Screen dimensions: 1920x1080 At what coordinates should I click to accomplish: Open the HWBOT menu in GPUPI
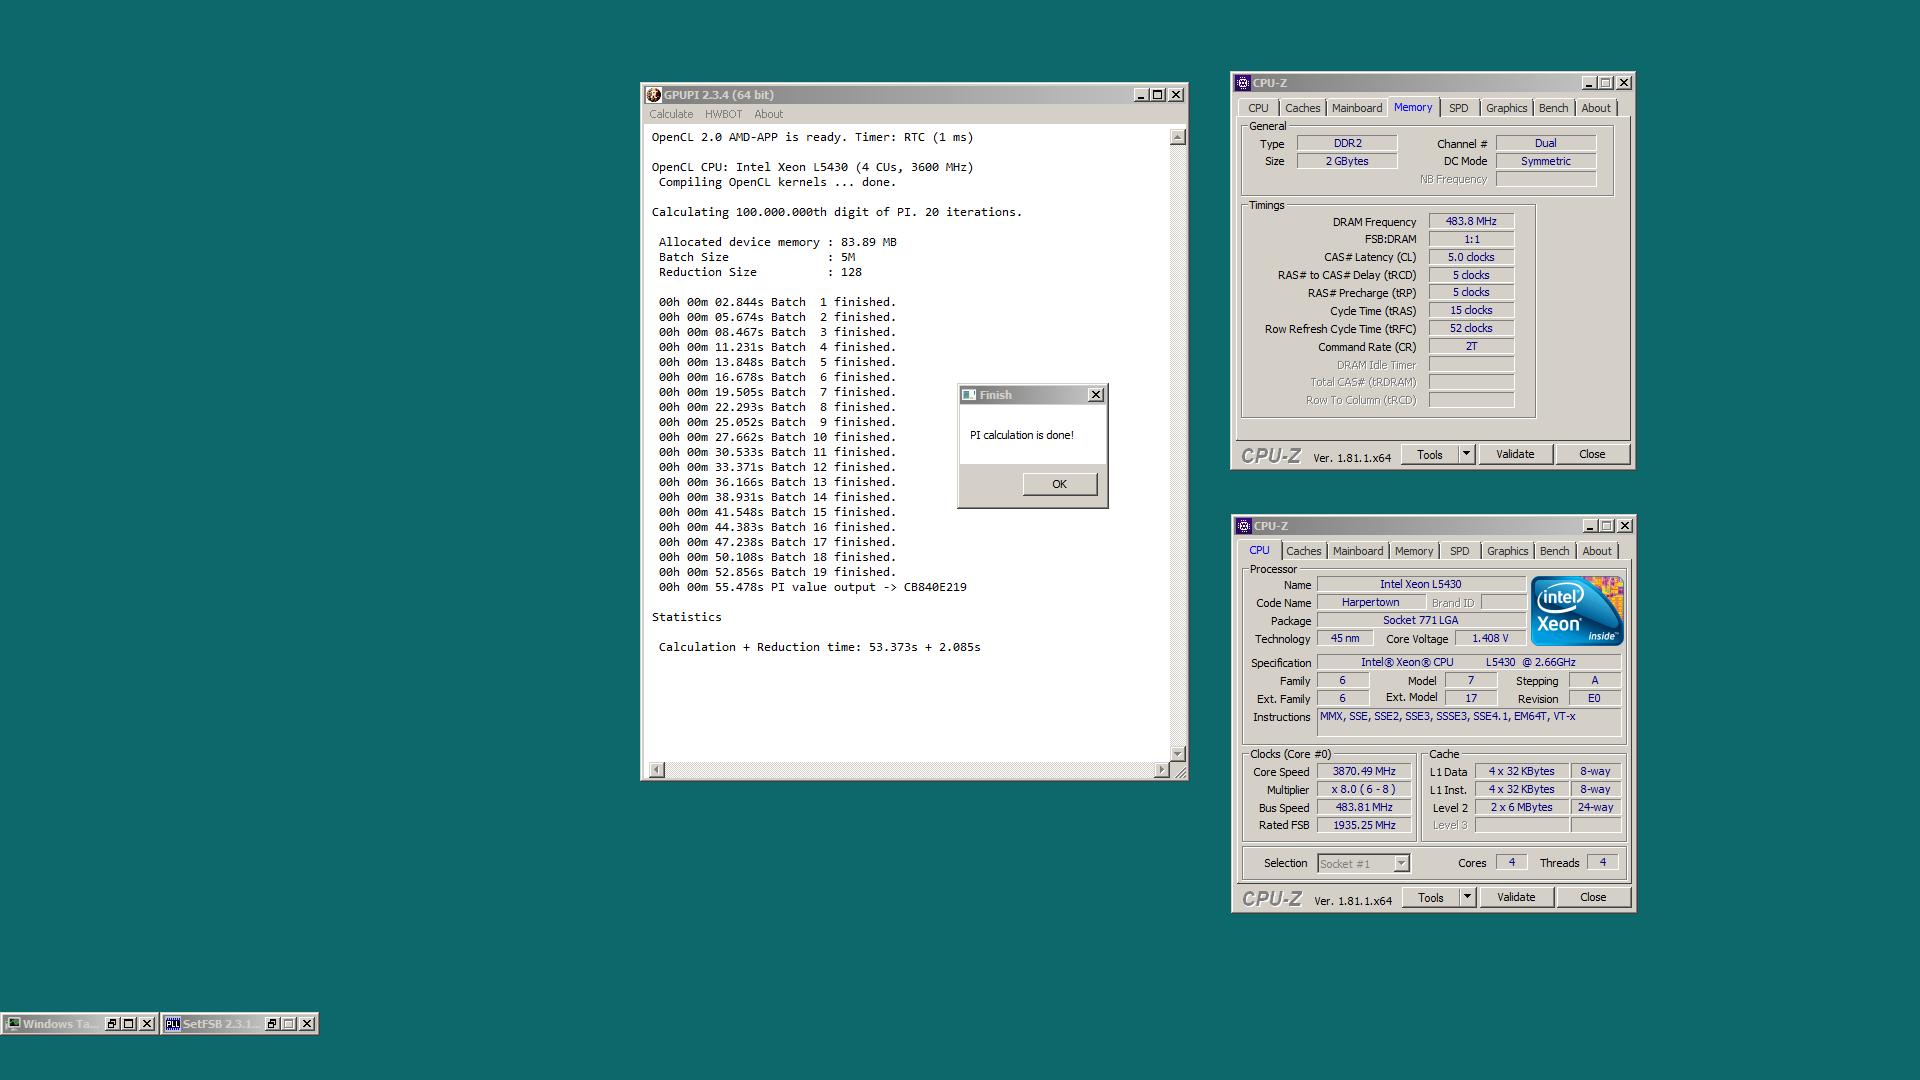pos(724,114)
